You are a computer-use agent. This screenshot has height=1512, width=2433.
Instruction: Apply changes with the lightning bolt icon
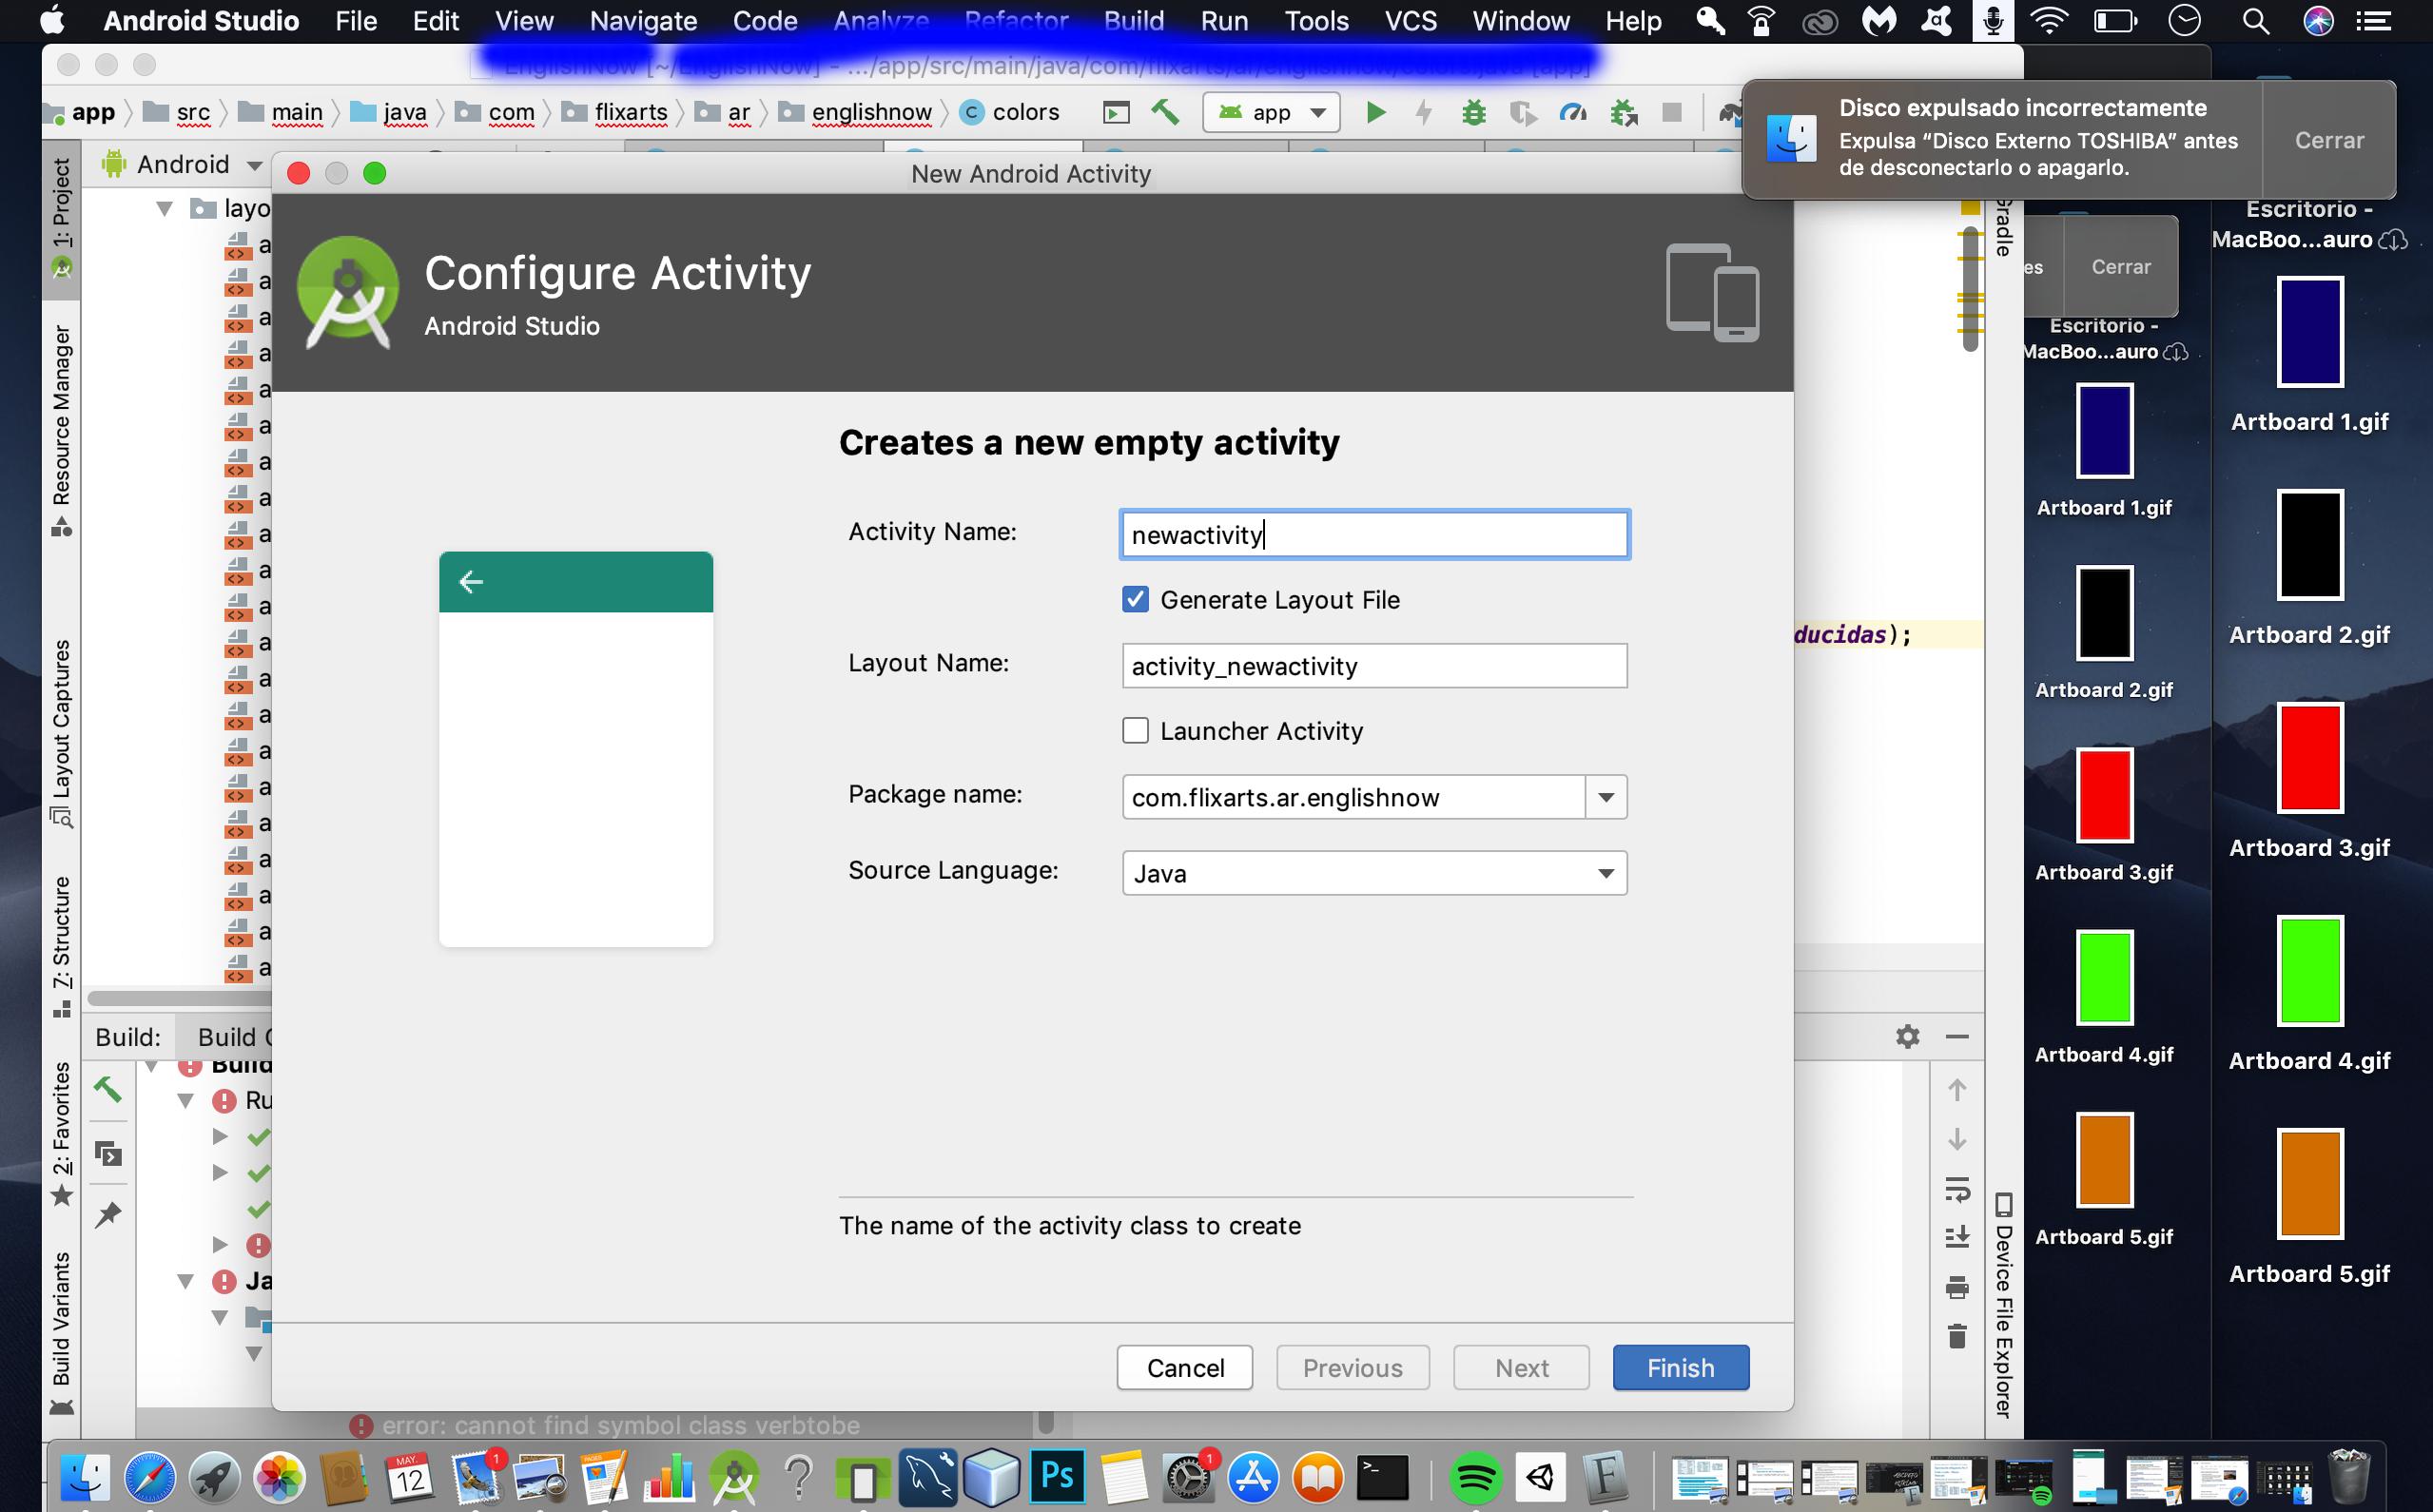point(1424,112)
